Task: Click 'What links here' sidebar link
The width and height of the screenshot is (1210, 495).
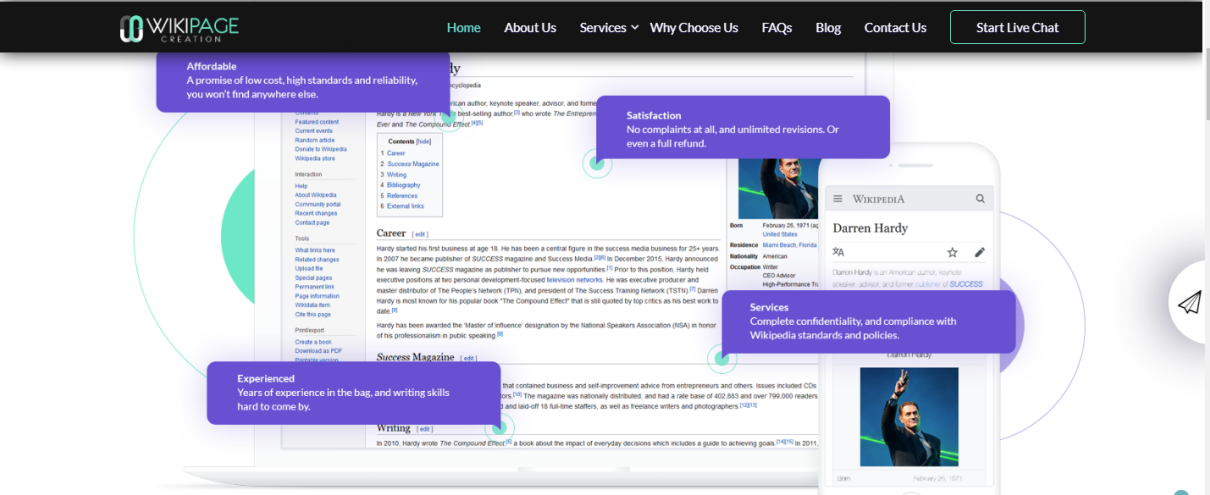Action: pyautogui.click(x=316, y=250)
